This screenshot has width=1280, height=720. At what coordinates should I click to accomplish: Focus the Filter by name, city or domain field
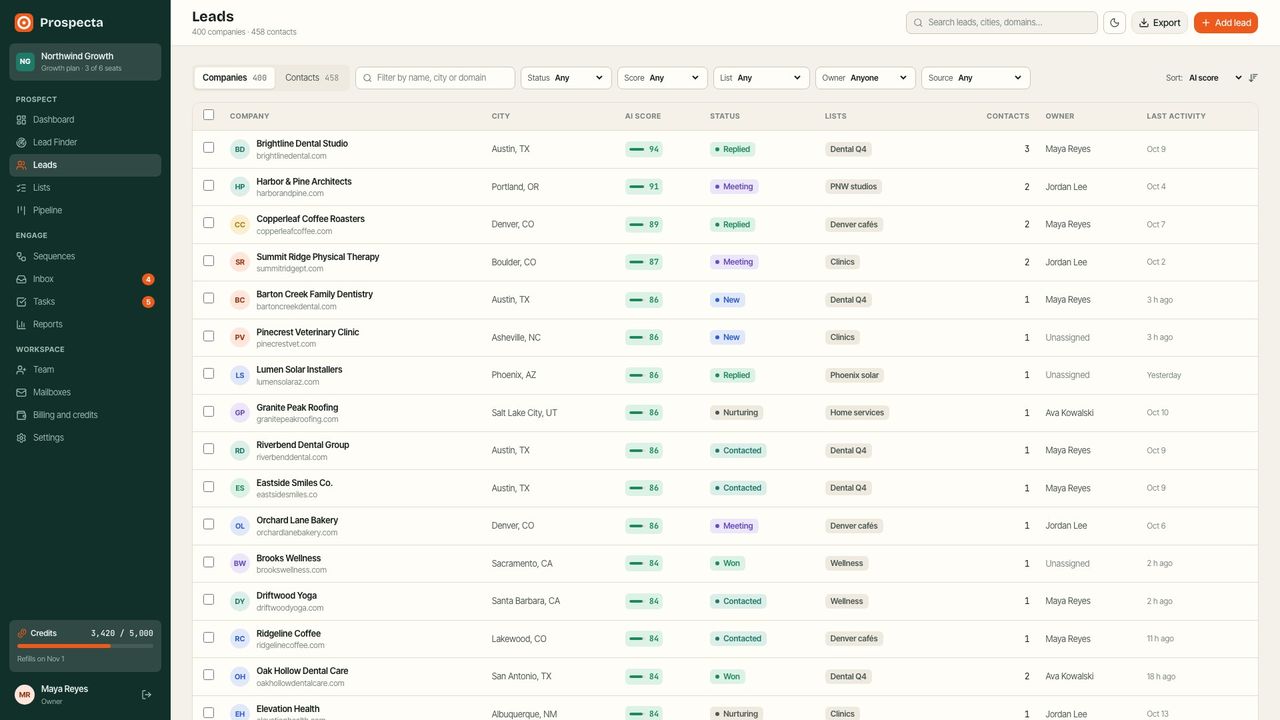[435, 78]
